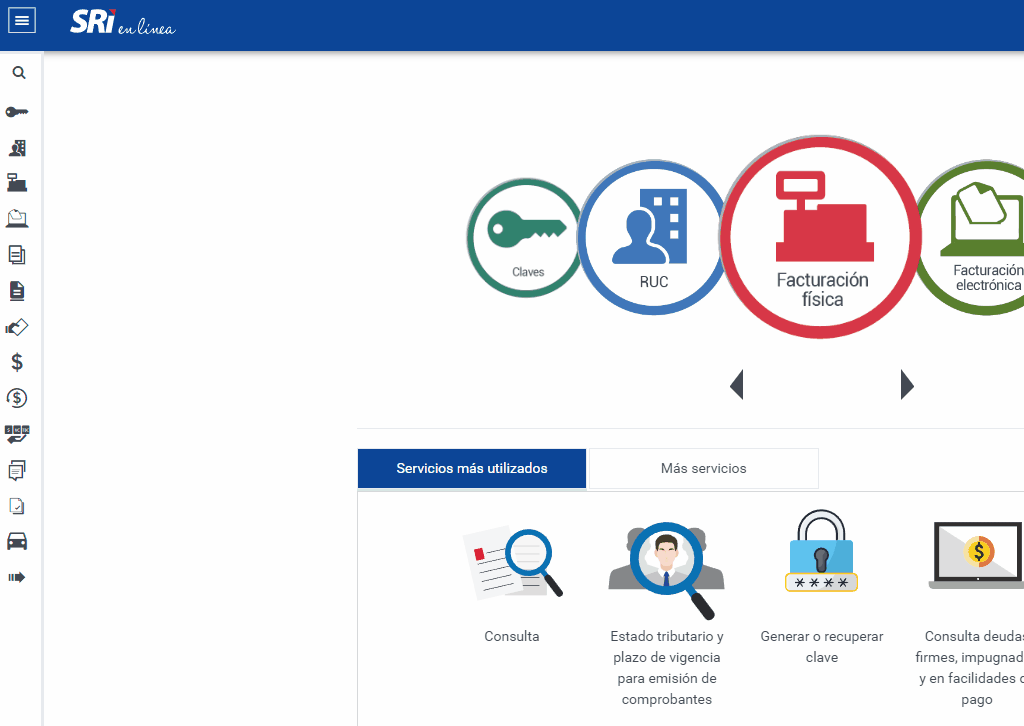Click the car icon in sidebar
This screenshot has width=1024, height=726.
[17, 541]
